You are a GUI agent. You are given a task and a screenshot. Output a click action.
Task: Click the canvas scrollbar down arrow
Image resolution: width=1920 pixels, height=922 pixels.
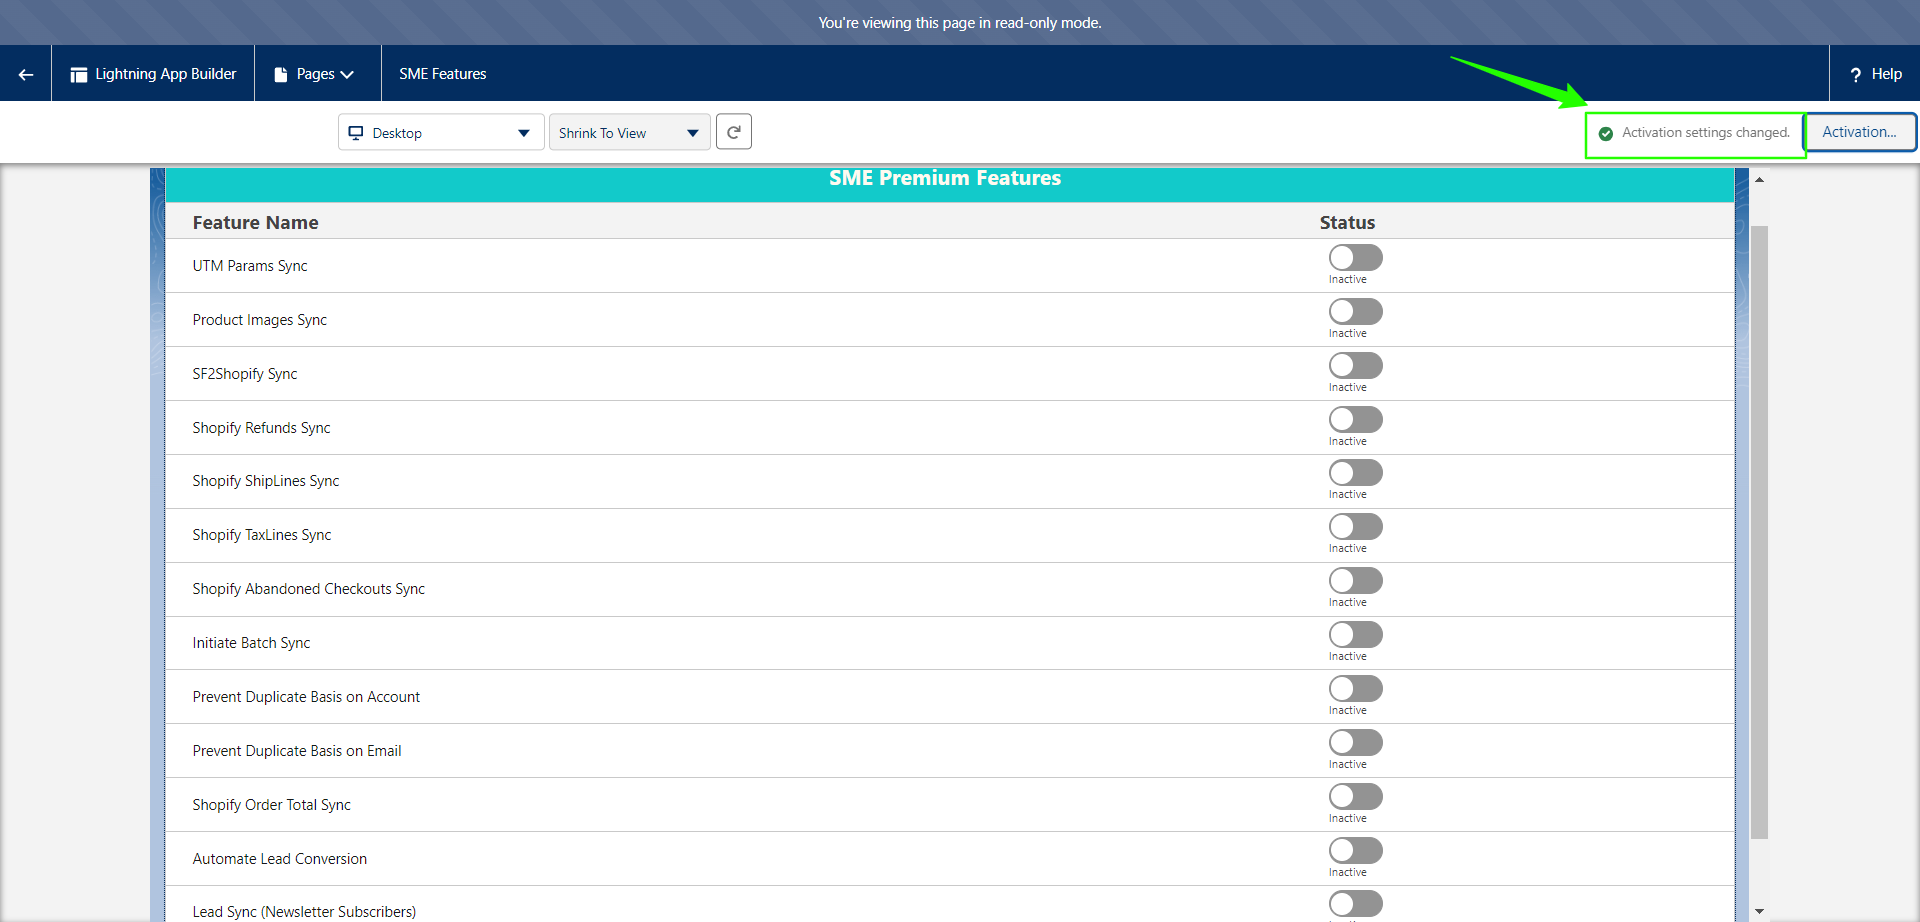[x=1759, y=912]
